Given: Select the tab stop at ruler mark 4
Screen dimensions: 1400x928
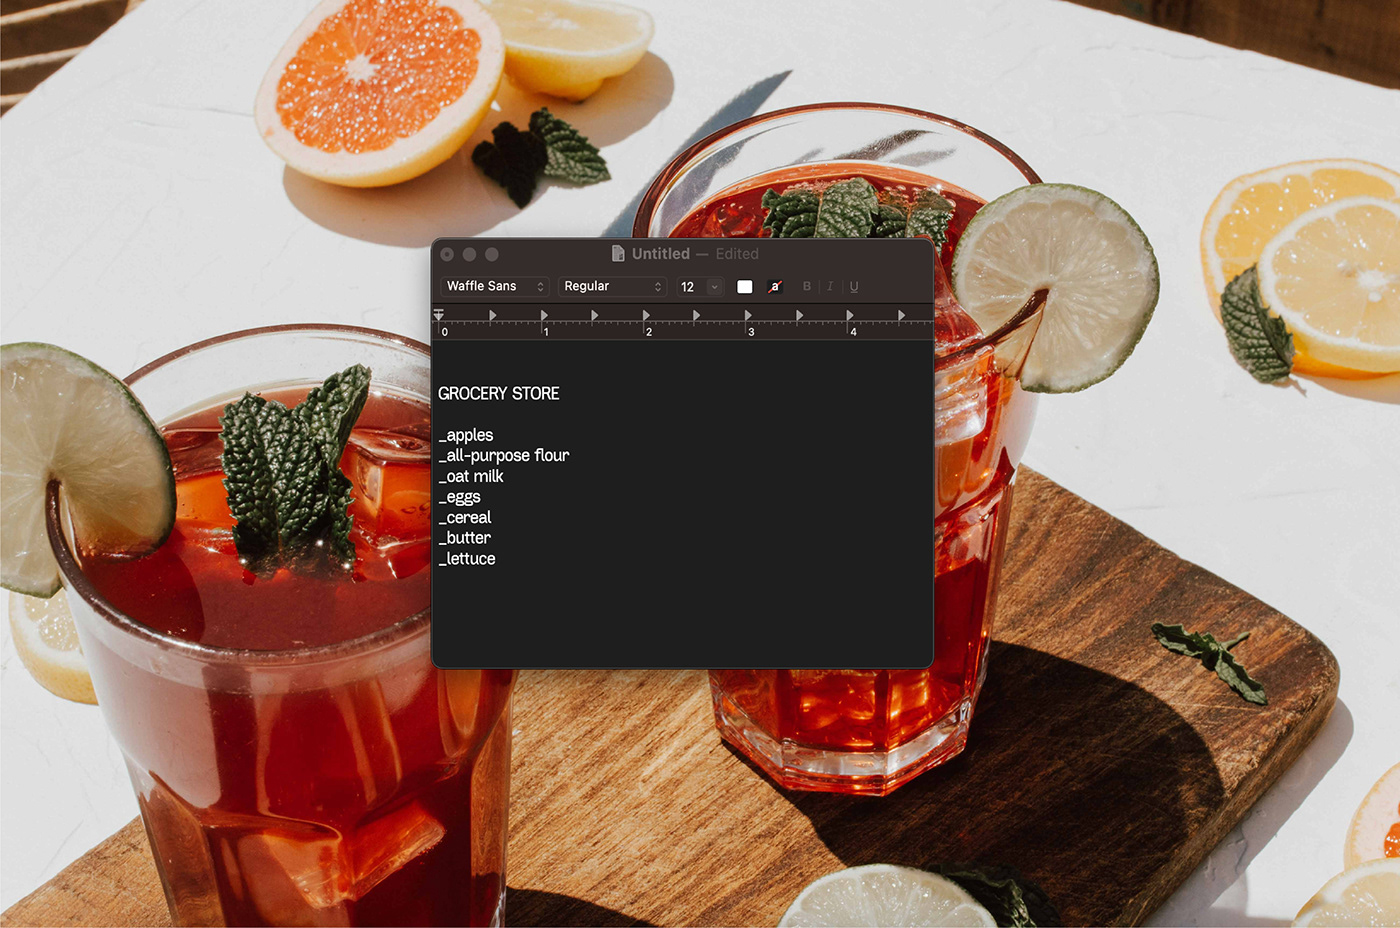Looking at the screenshot, I should pyautogui.click(x=850, y=315).
